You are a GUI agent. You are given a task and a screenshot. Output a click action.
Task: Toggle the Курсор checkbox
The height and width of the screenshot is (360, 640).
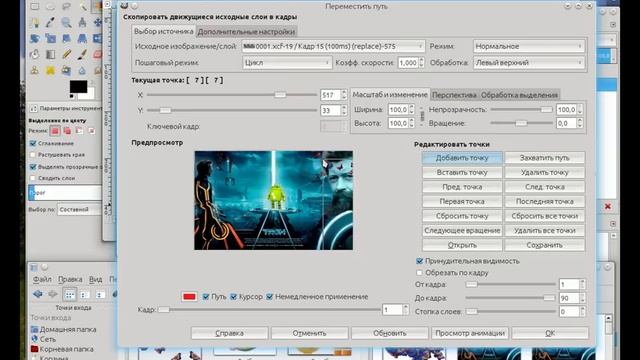coord(233,297)
